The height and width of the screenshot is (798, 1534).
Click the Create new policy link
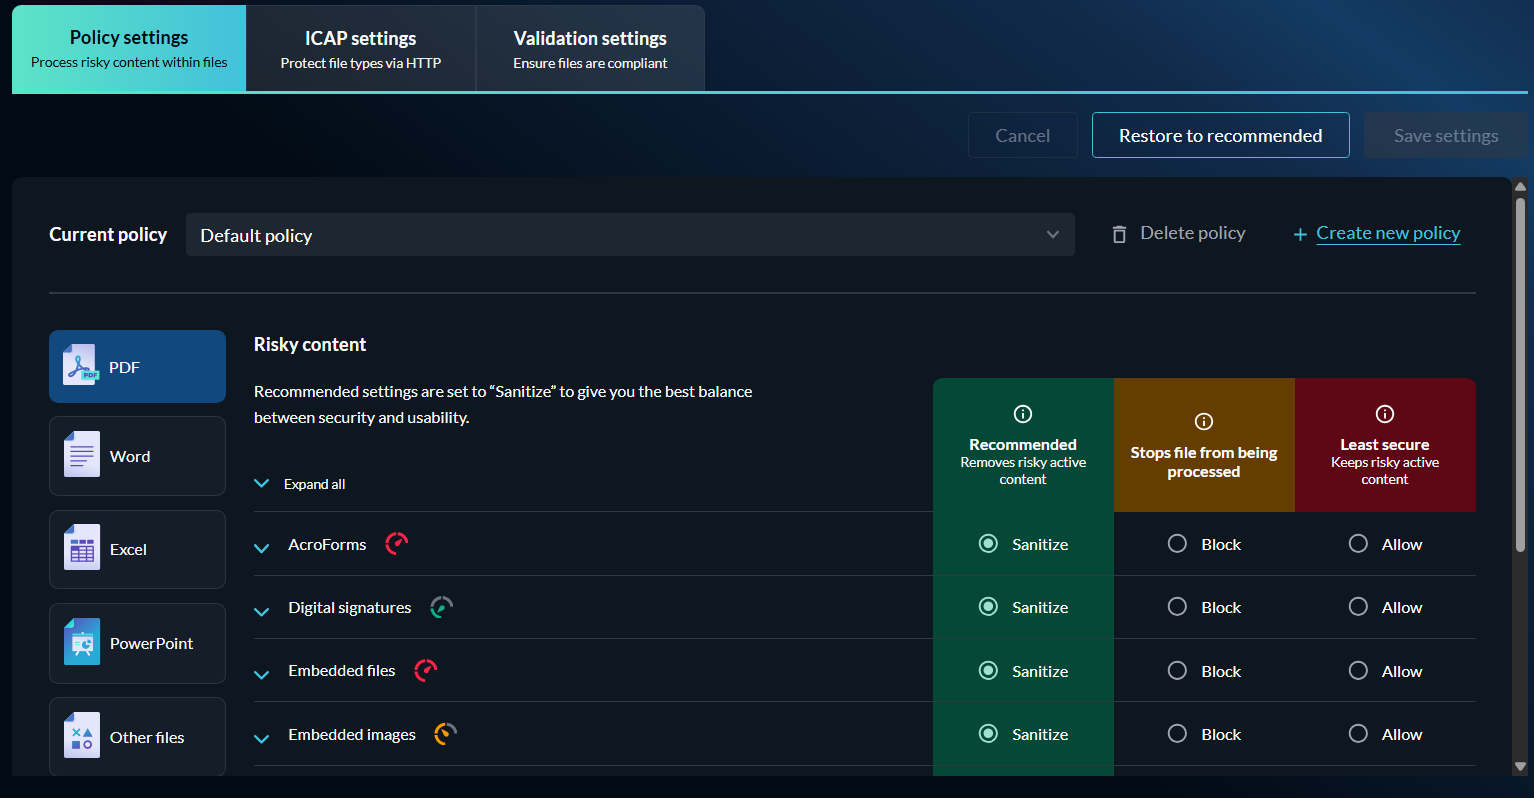point(1387,233)
